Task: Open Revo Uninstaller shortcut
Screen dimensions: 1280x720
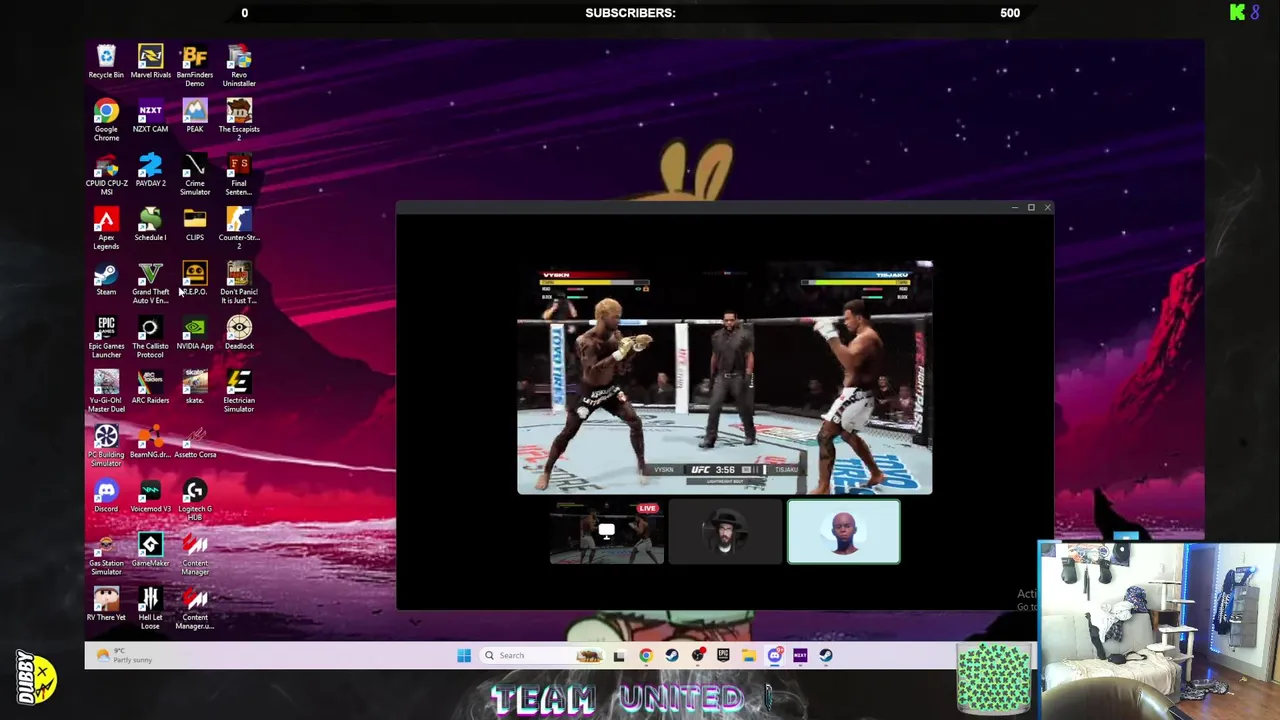Action: (239, 66)
